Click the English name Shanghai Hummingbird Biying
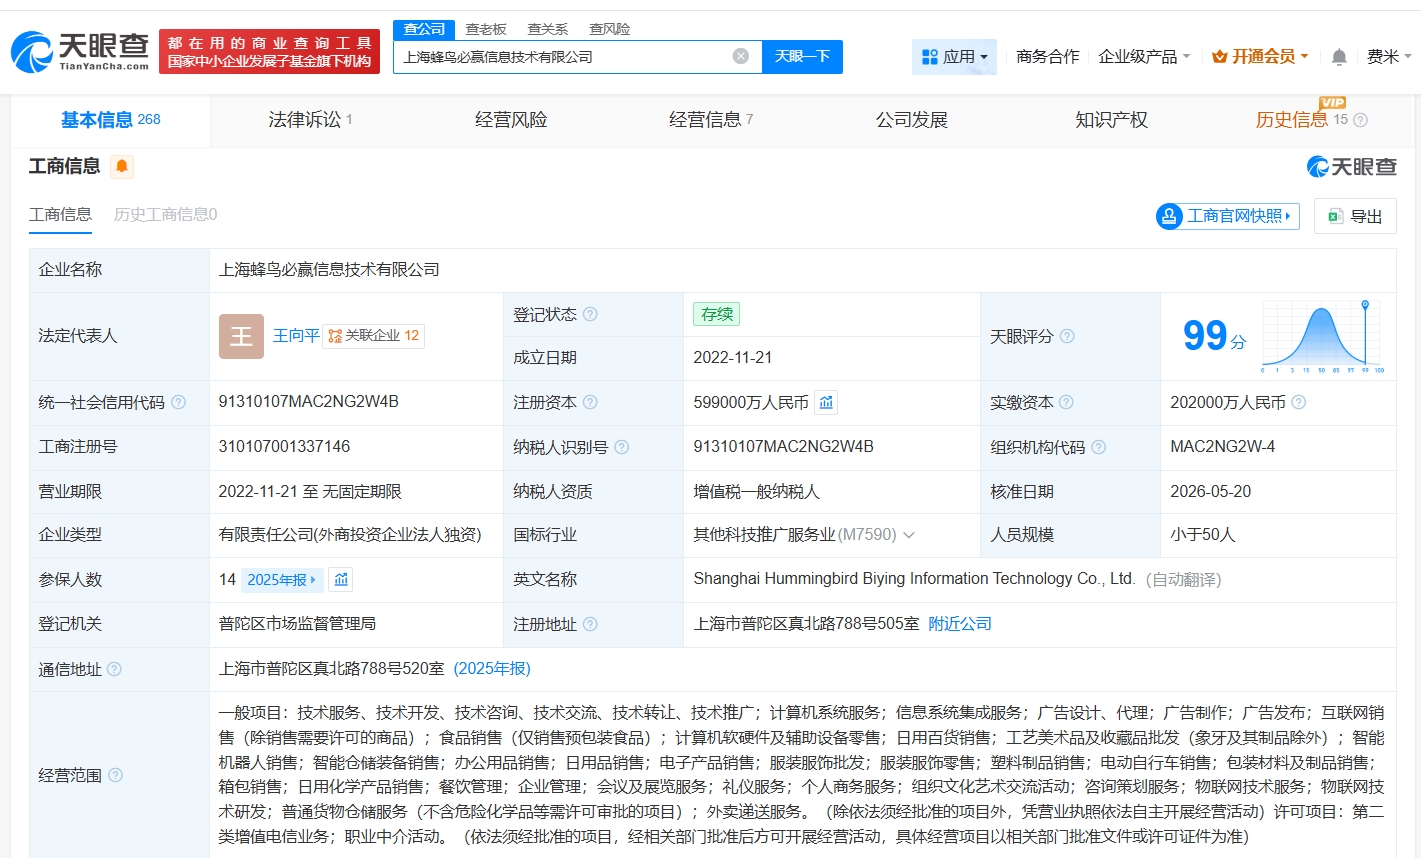 click(x=914, y=578)
